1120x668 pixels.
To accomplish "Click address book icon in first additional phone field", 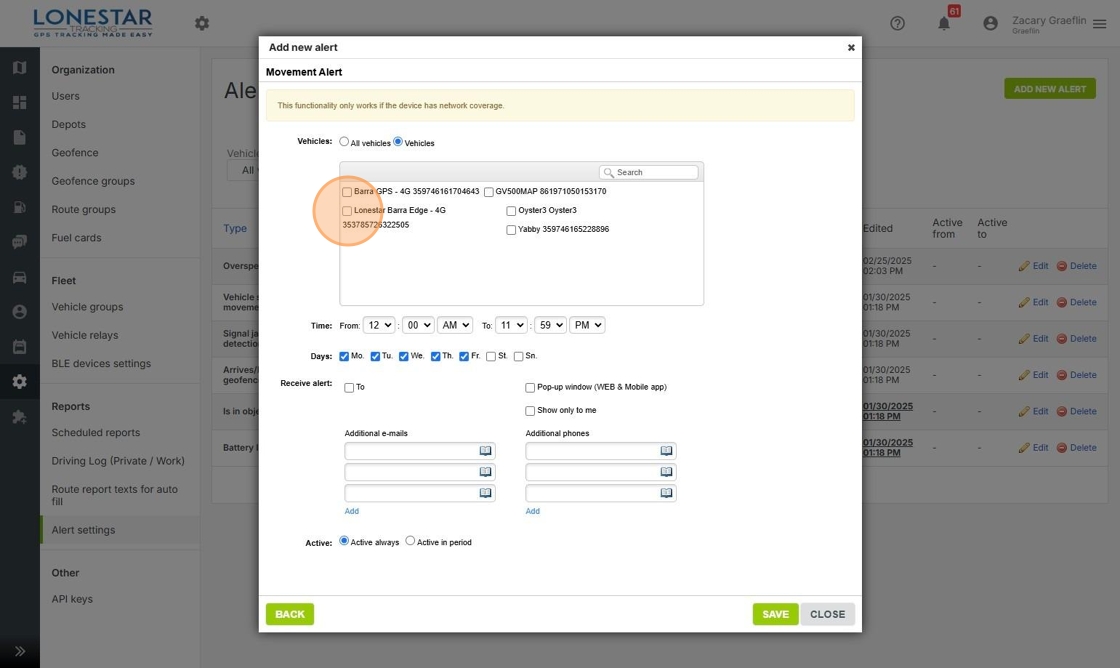I will 666,451.
